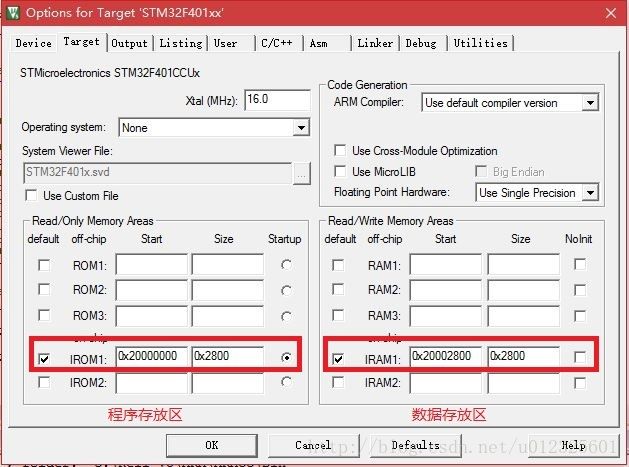Click the System Viewer File browse button
This screenshot has width=629, height=467.
[302, 174]
